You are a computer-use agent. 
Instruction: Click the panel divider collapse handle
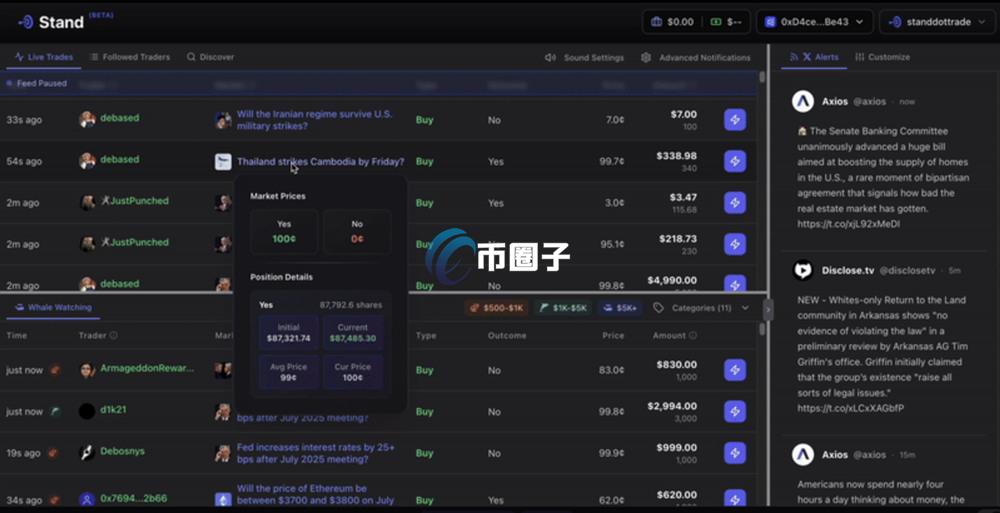(x=768, y=309)
